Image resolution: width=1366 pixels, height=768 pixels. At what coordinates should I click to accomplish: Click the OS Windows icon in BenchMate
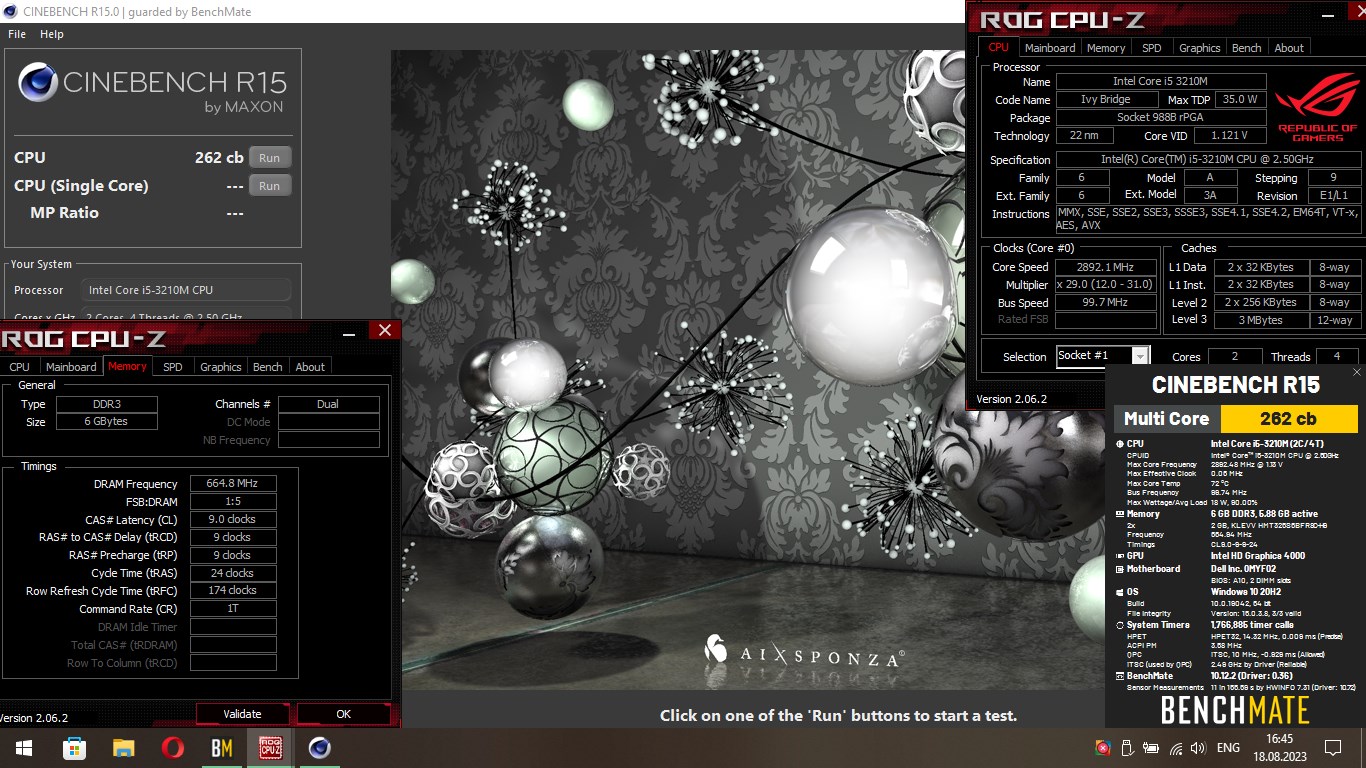1119,592
